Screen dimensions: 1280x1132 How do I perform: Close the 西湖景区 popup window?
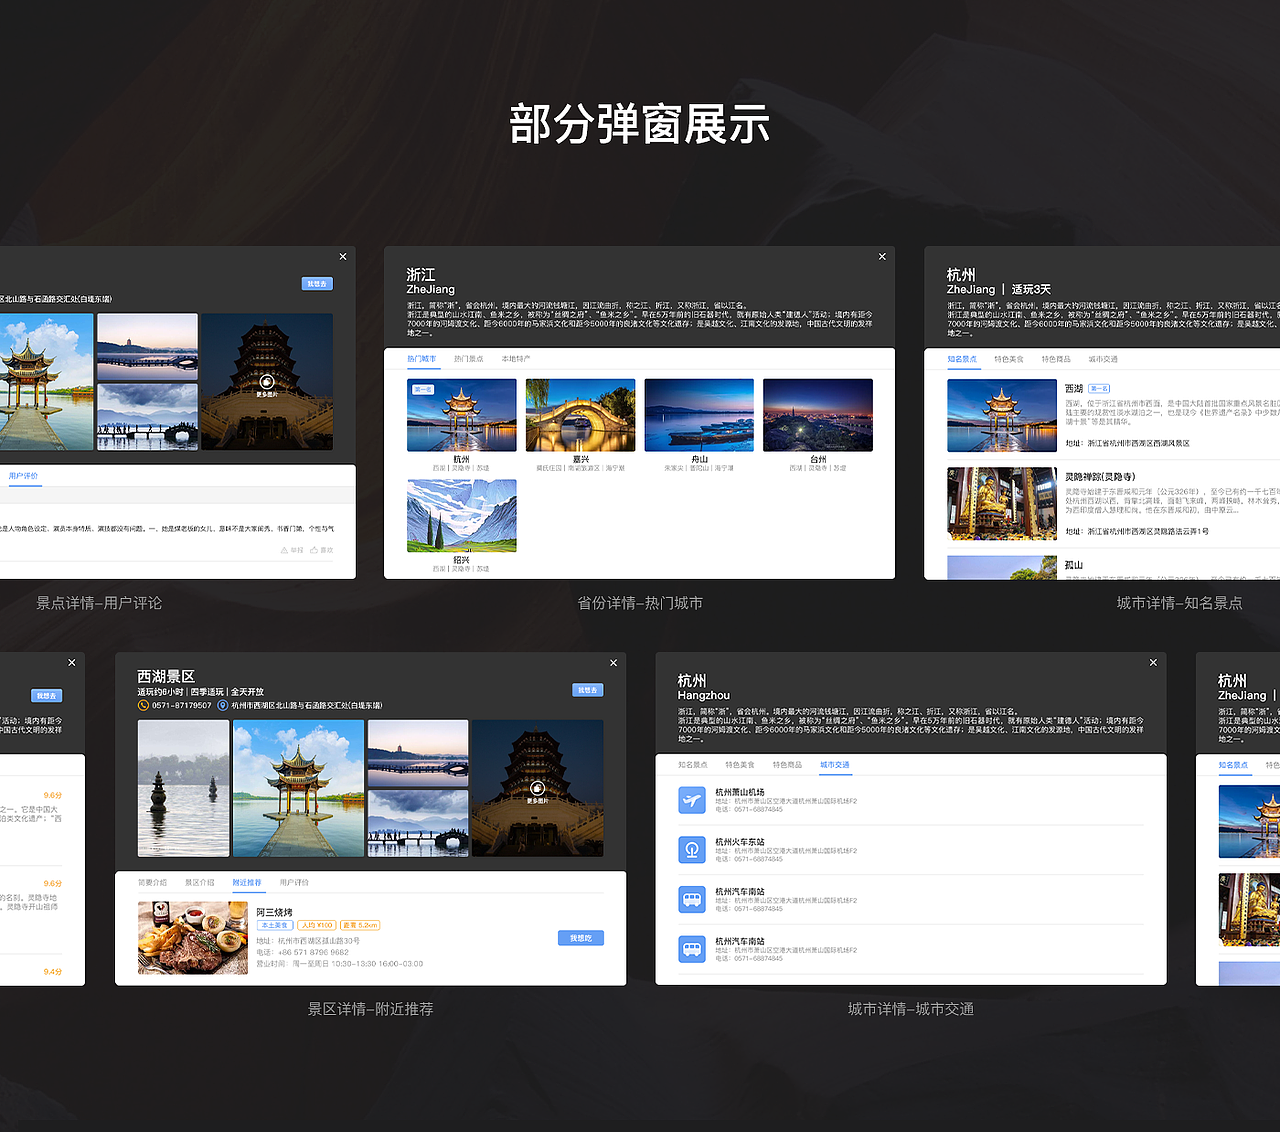[613, 663]
